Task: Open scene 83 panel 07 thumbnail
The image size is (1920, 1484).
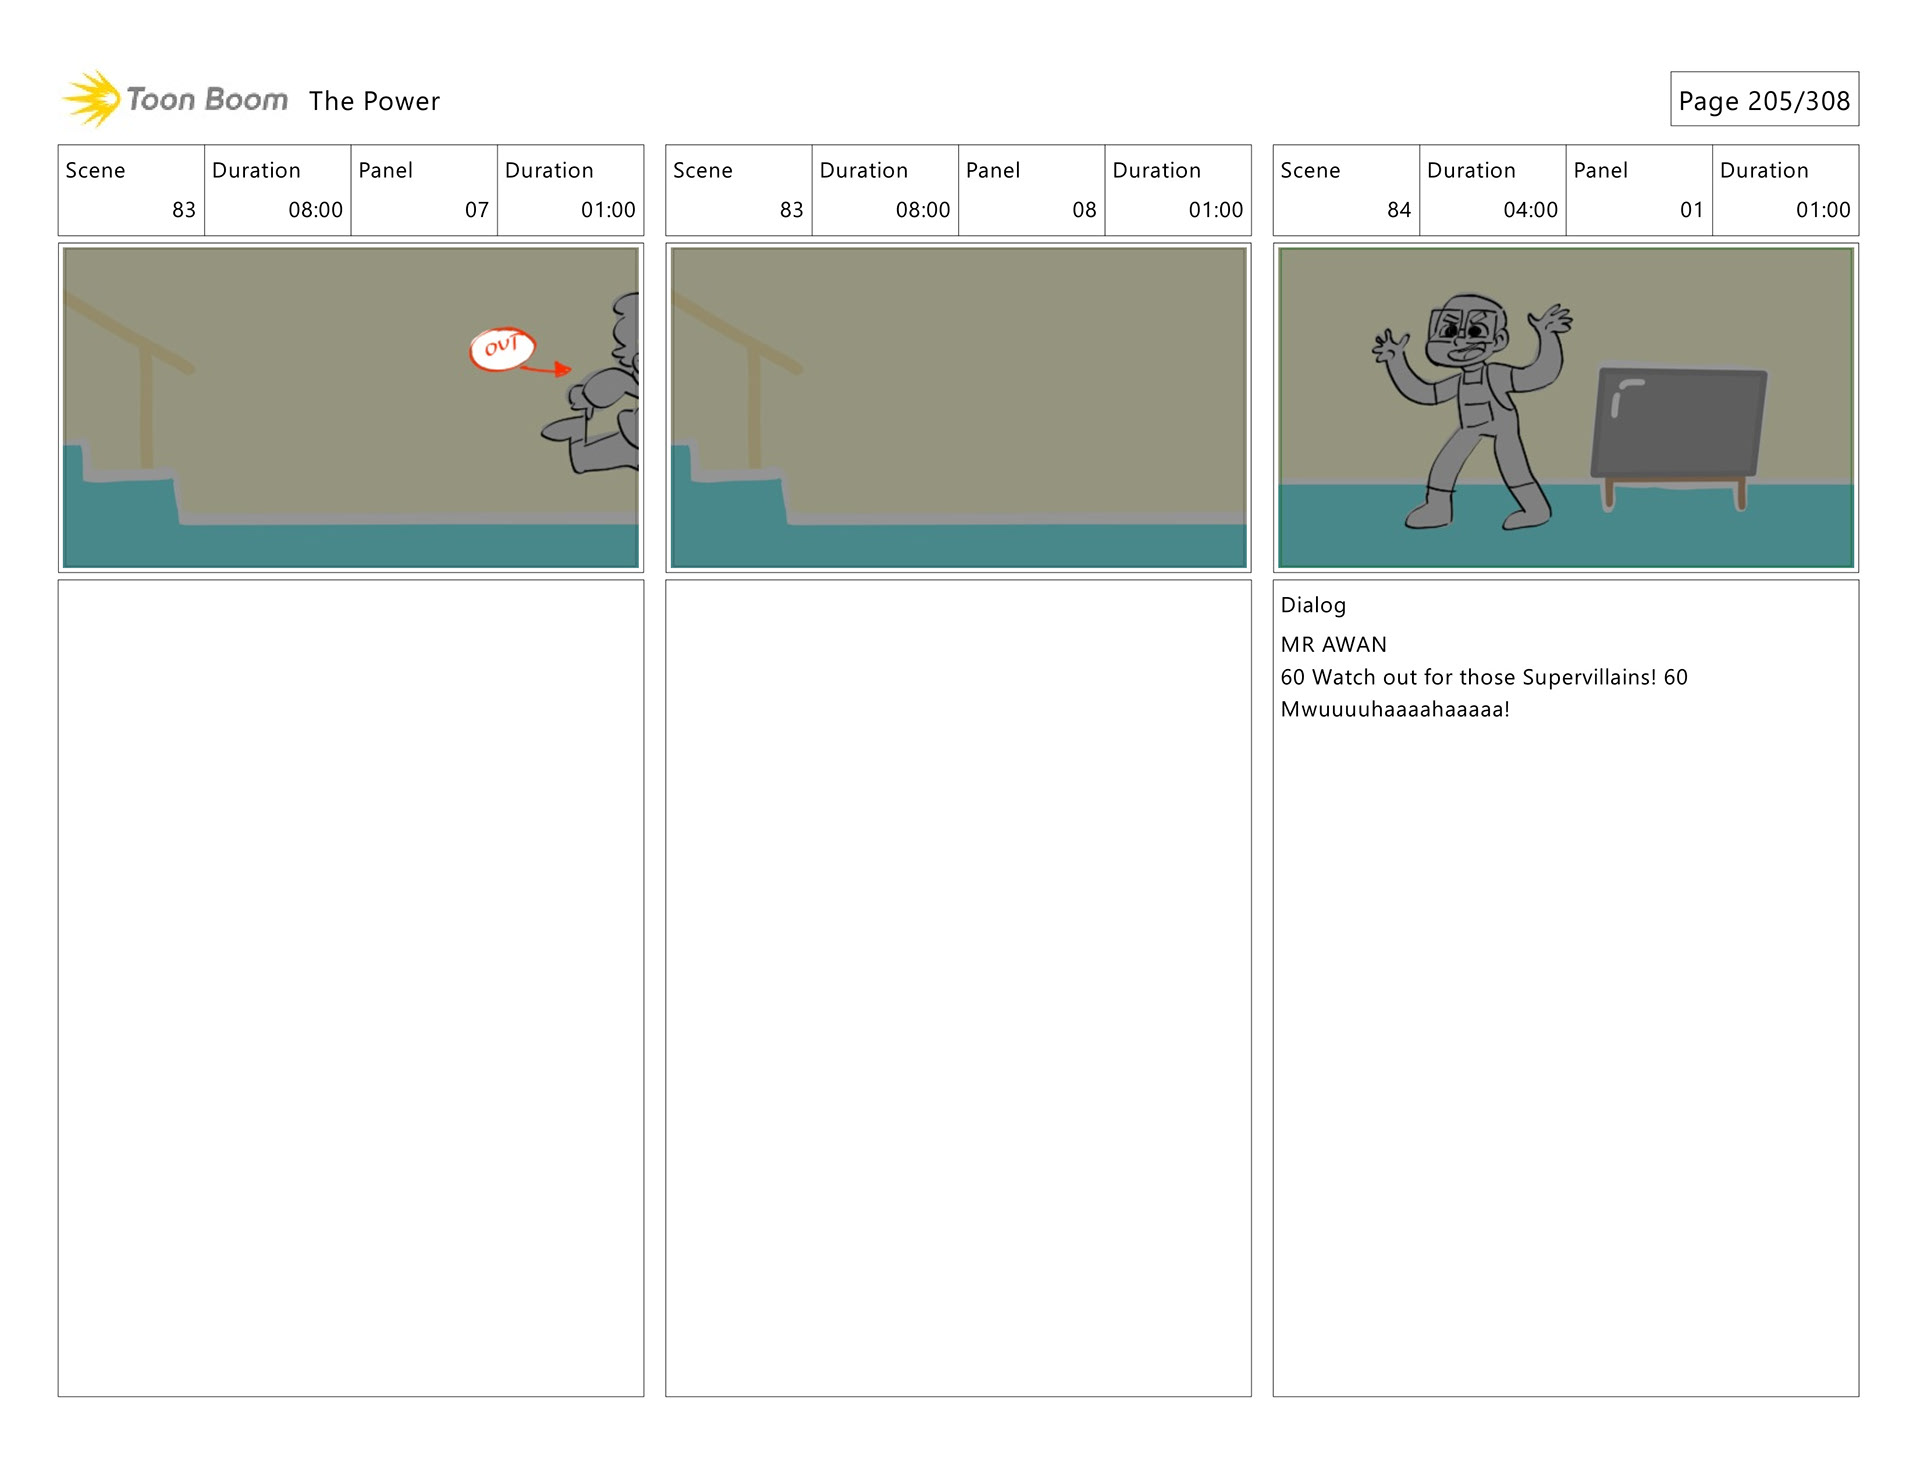Action: click(350, 407)
